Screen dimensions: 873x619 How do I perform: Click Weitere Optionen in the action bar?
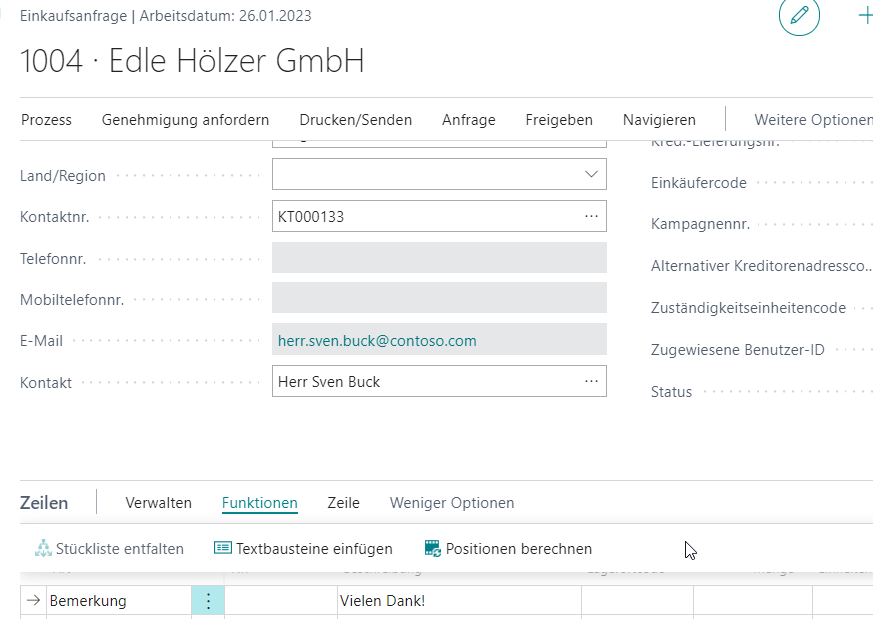click(812, 120)
